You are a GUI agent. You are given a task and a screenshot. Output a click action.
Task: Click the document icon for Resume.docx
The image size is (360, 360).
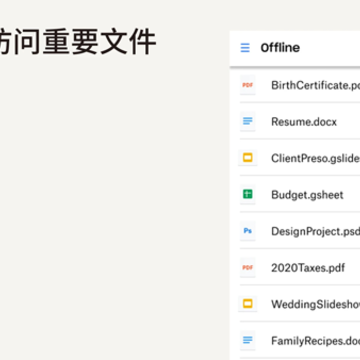(x=248, y=121)
